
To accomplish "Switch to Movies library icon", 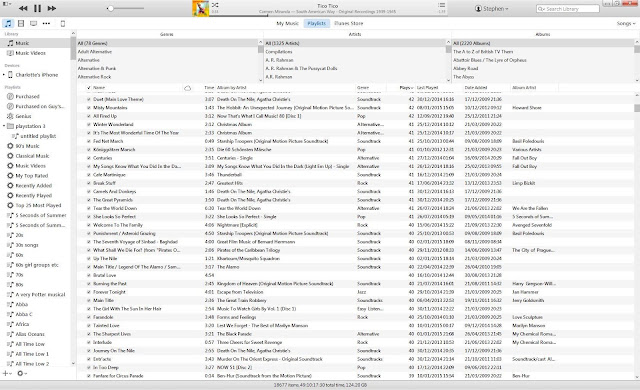I will [x=21, y=24].
